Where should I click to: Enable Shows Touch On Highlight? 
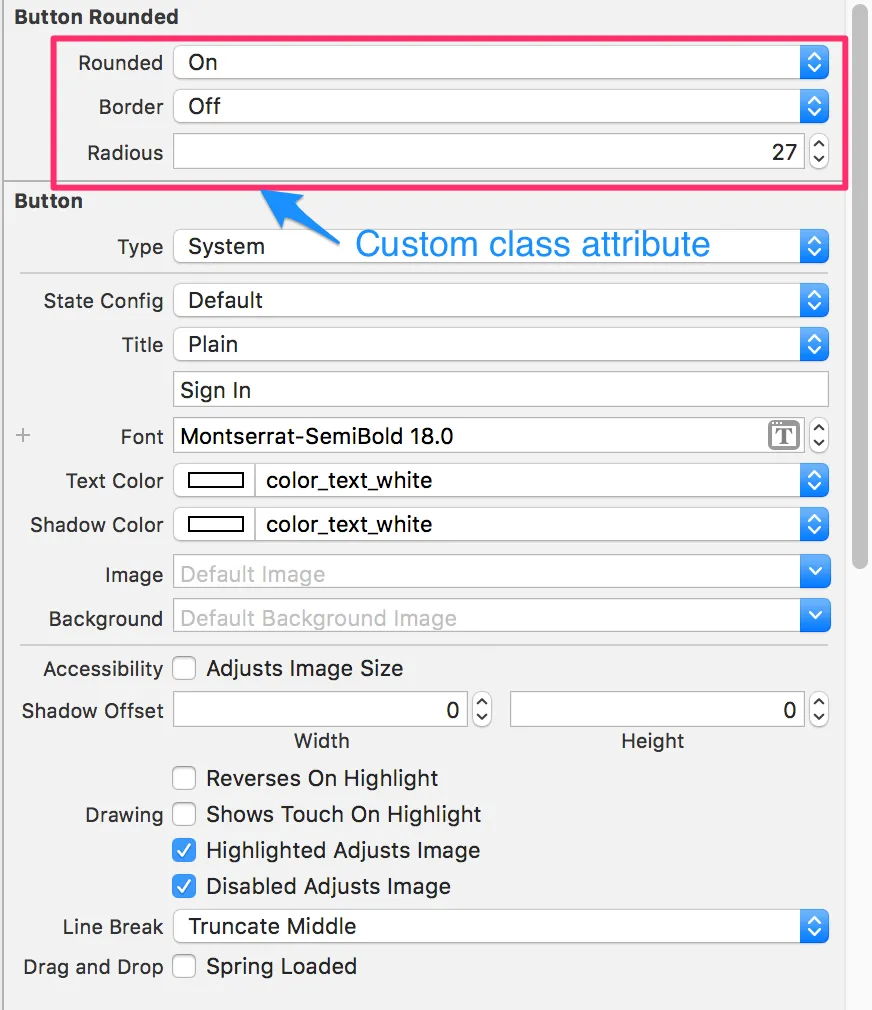pyautogui.click(x=184, y=814)
